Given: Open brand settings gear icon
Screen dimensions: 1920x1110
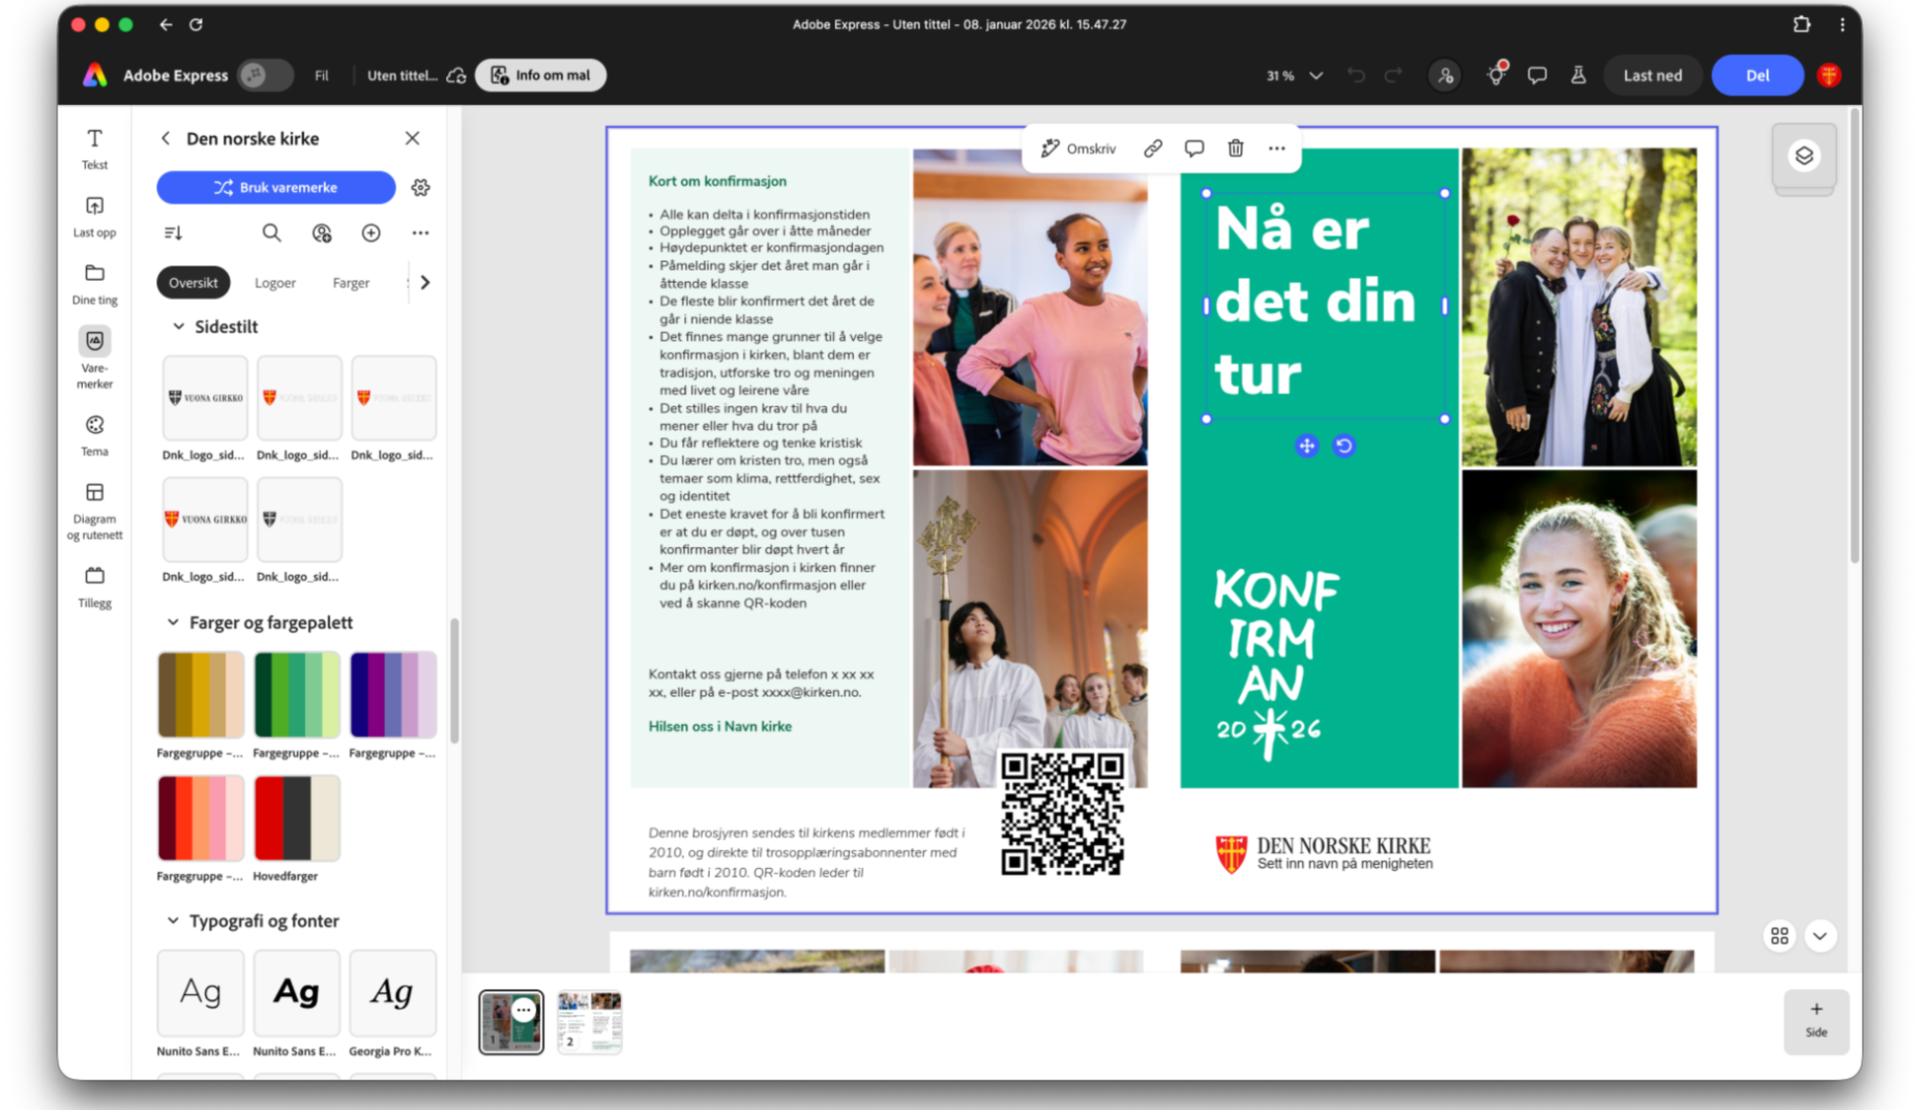Looking at the screenshot, I should click(x=421, y=188).
